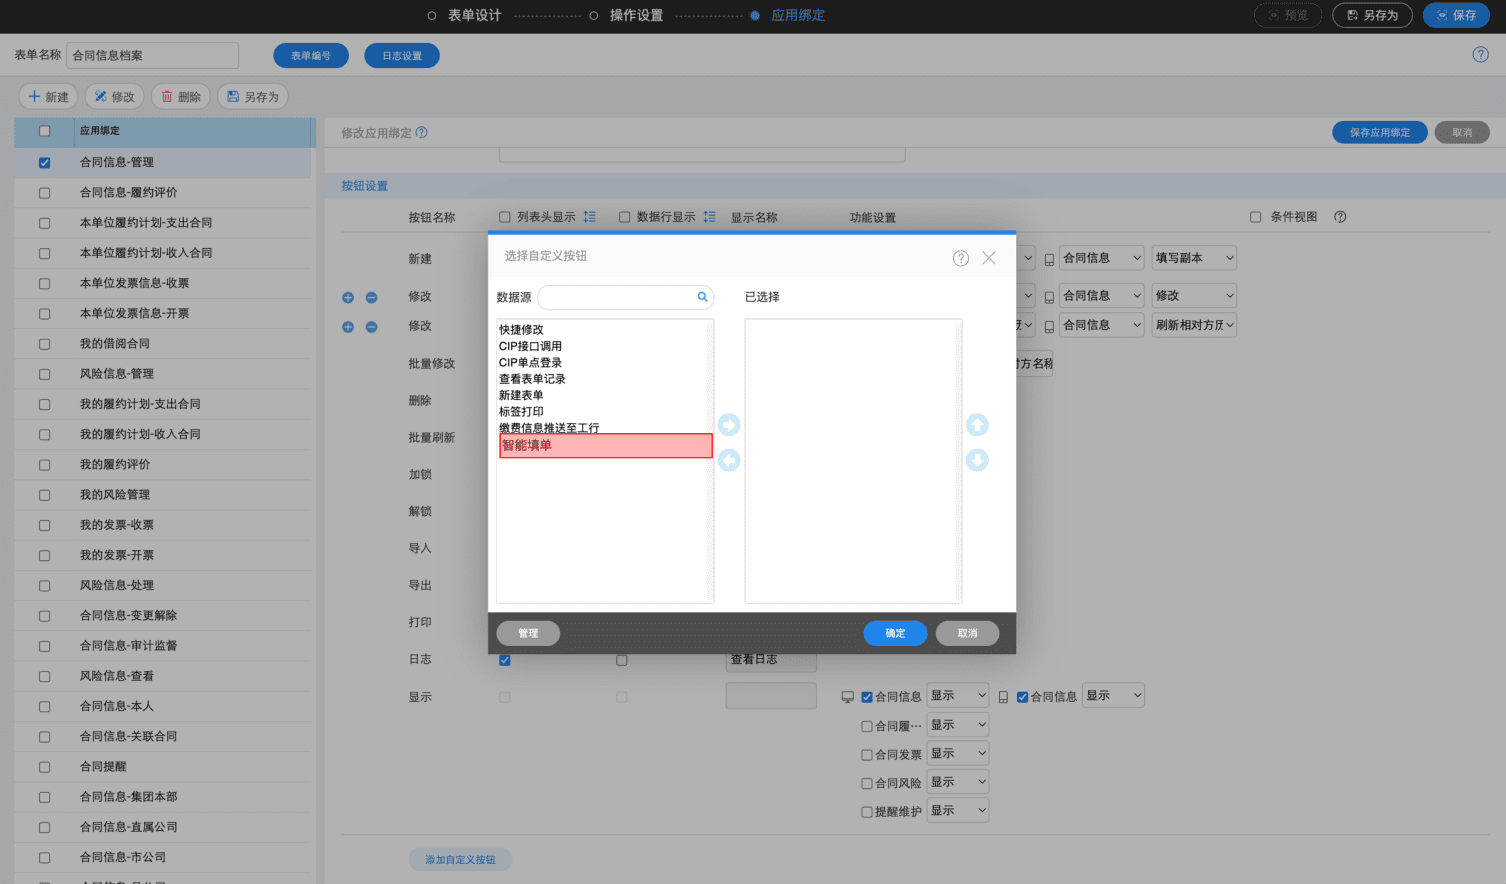Select 缴费信息推送至工行 in the list
Viewport: 1506px width, 884px height.
point(549,428)
